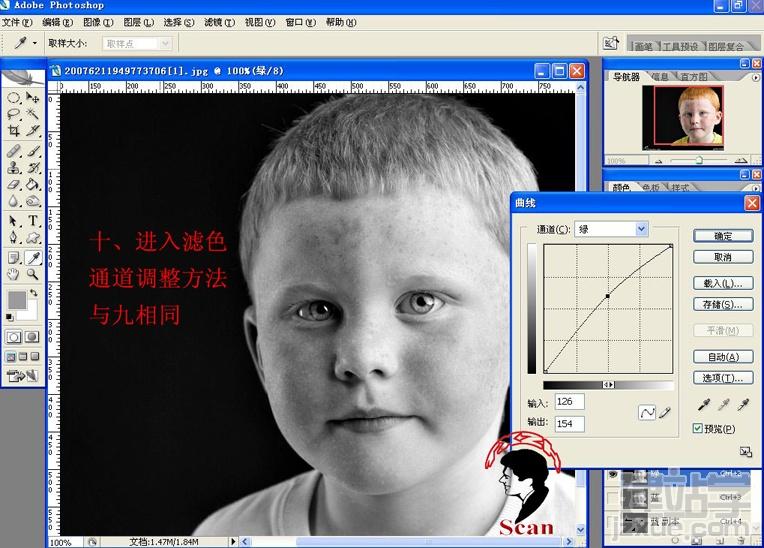Expand the Curves dialog grid size
Viewport: 764px width, 548px height.
pyautogui.click(x=745, y=452)
